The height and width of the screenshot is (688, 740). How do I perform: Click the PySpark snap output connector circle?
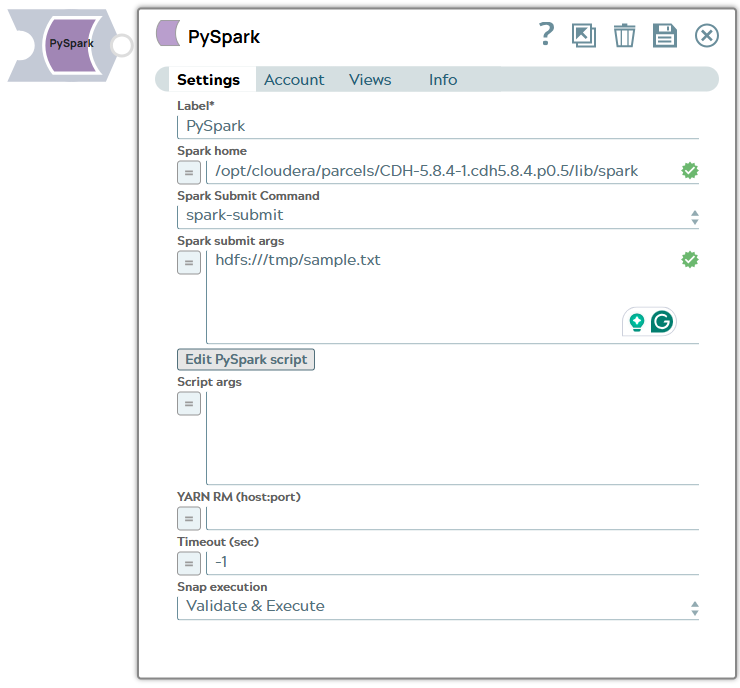(121, 45)
